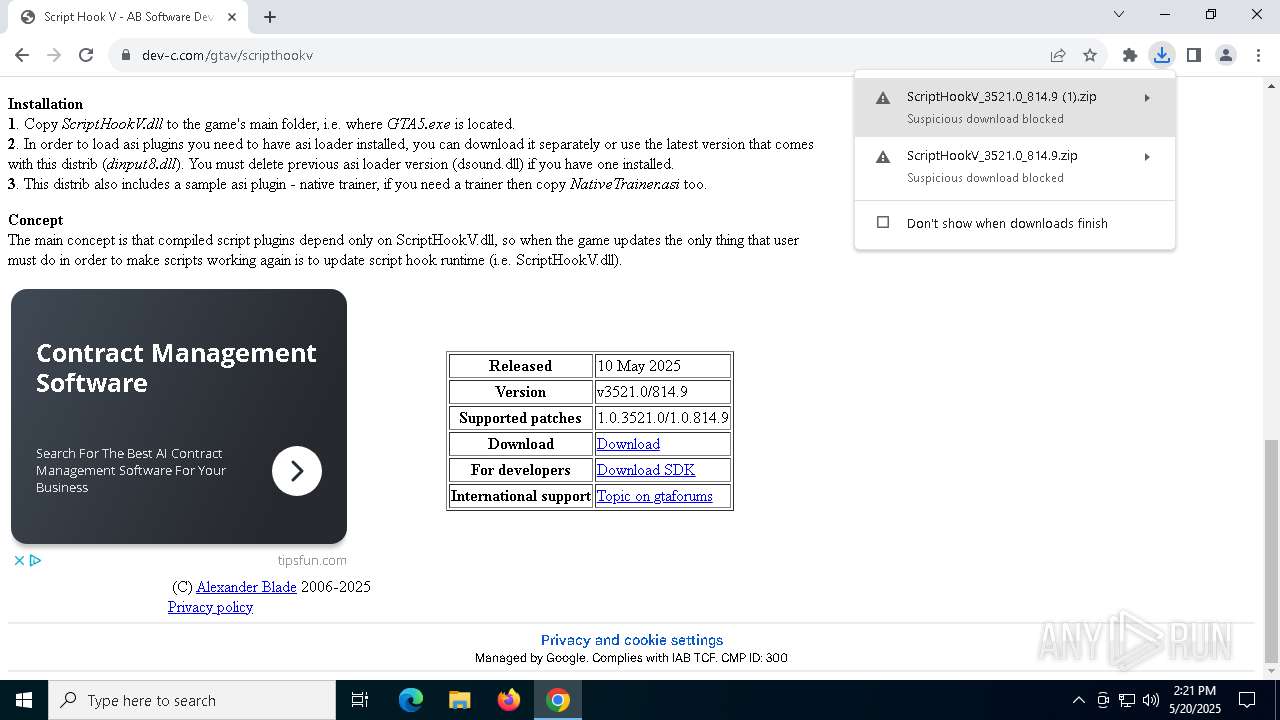Click warning icon of ScriptHookV_3521.0_814.9.zip download
This screenshot has height=720, width=1280.
pyautogui.click(x=883, y=157)
